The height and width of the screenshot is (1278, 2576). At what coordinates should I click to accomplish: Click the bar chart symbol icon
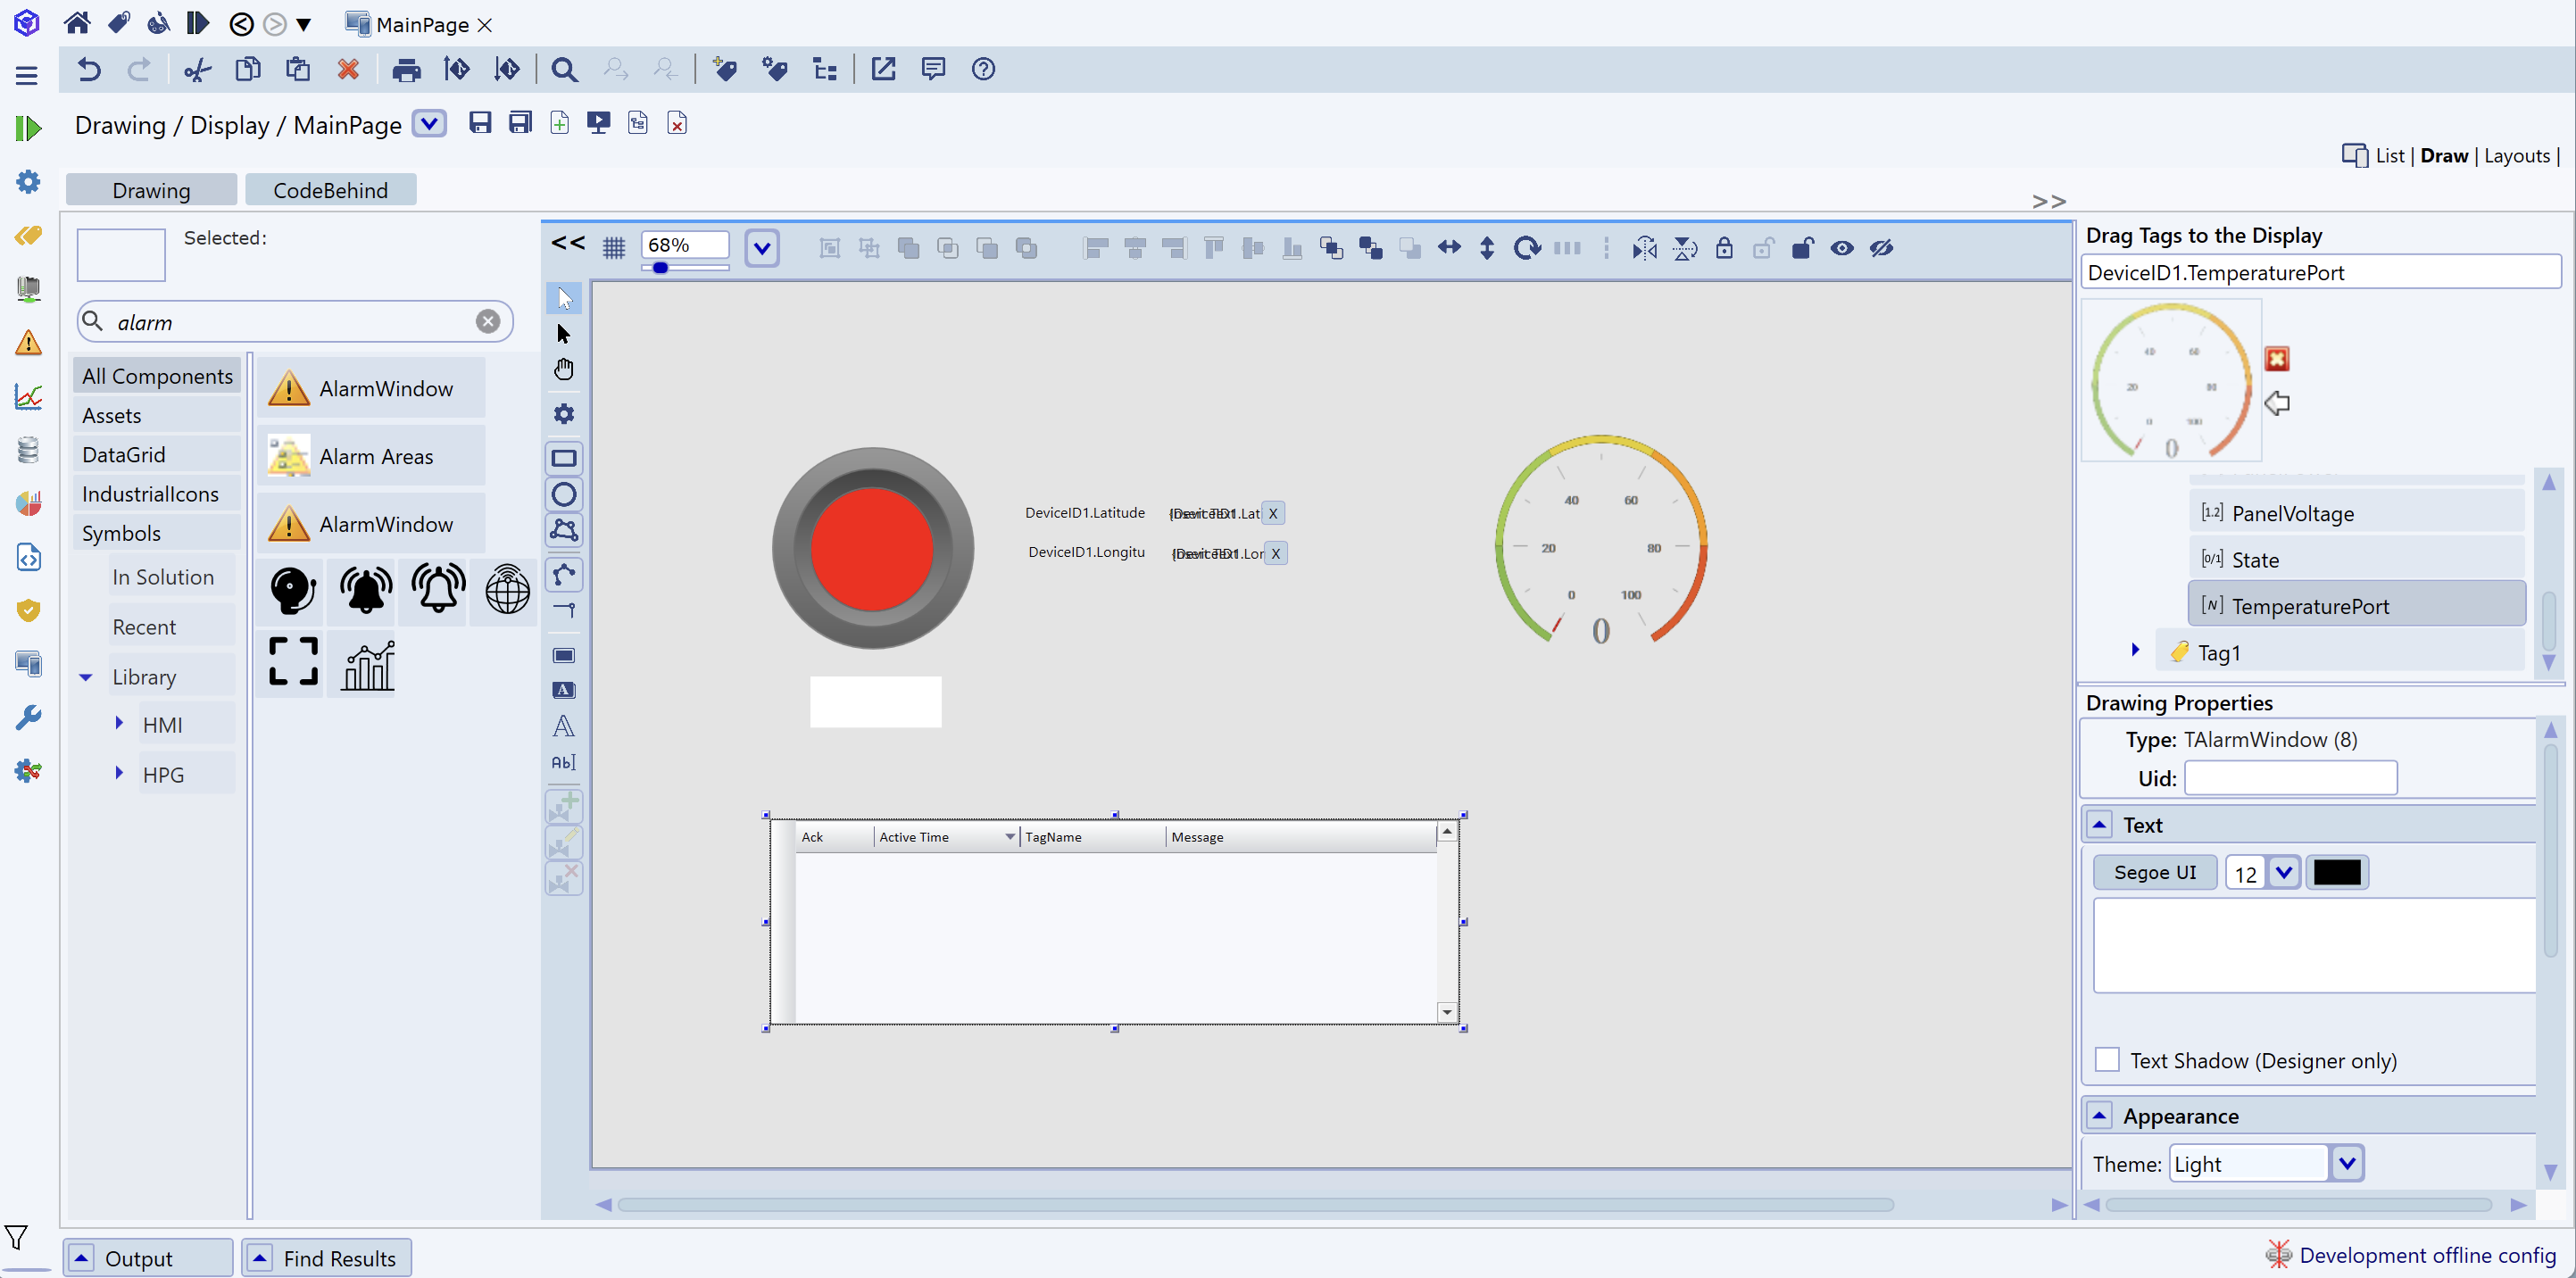coord(369,665)
